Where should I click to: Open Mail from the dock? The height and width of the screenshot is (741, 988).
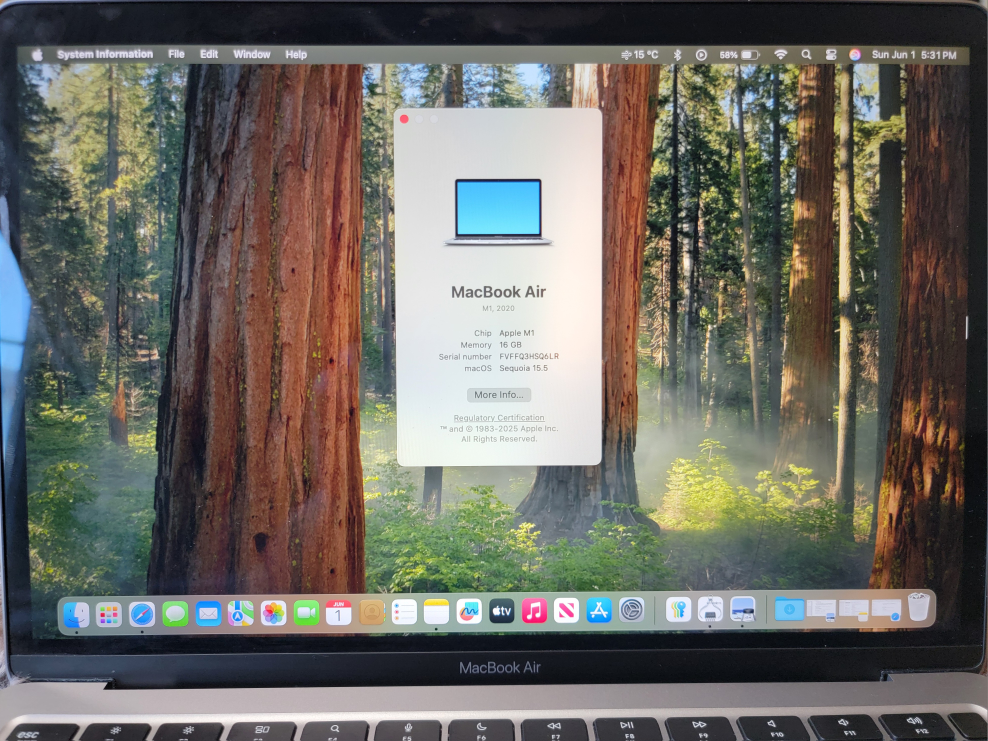[208, 614]
